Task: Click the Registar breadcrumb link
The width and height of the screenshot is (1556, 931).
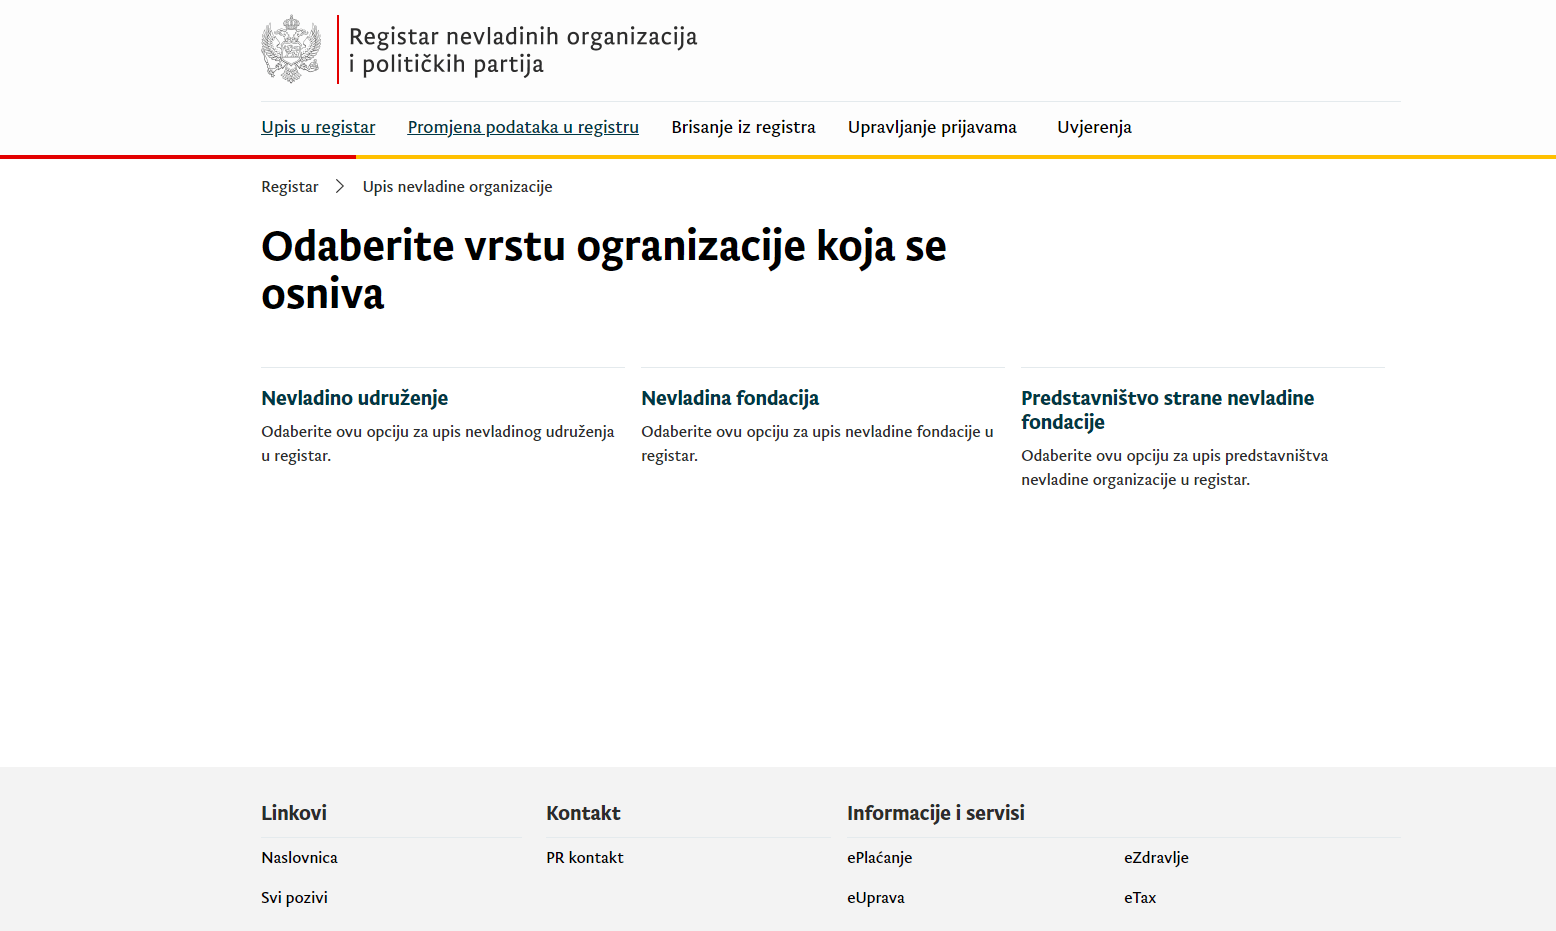Action: [x=289, y=187]
